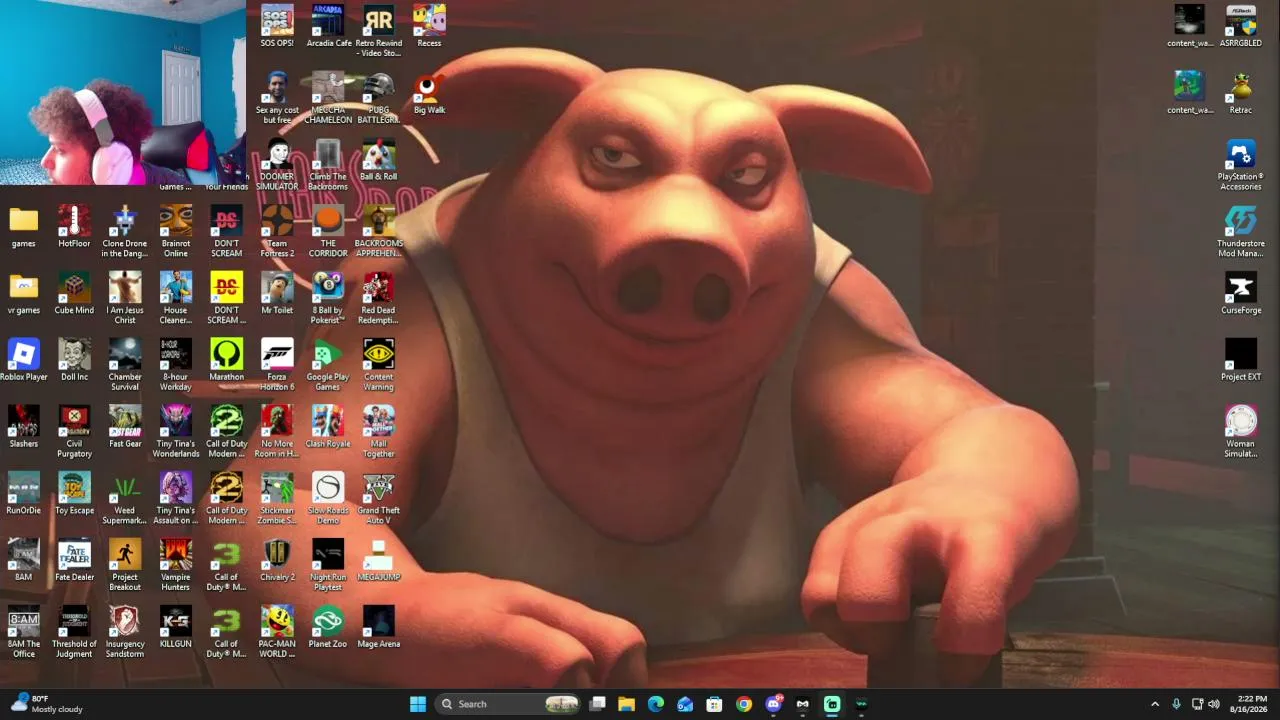Open PUBG BATTLEGROUNDS shortcut
1280x720 pixels.
tap(378, 98)
